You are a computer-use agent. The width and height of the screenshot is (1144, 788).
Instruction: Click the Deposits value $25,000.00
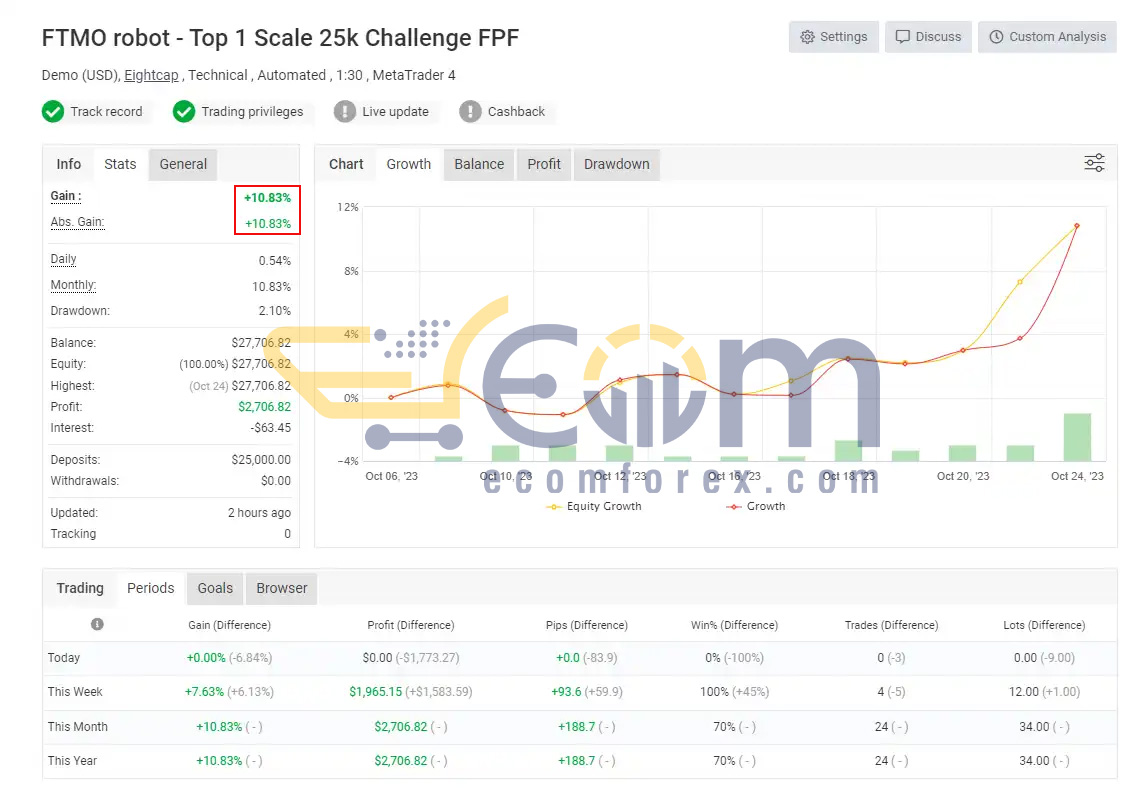click(261, 460)
